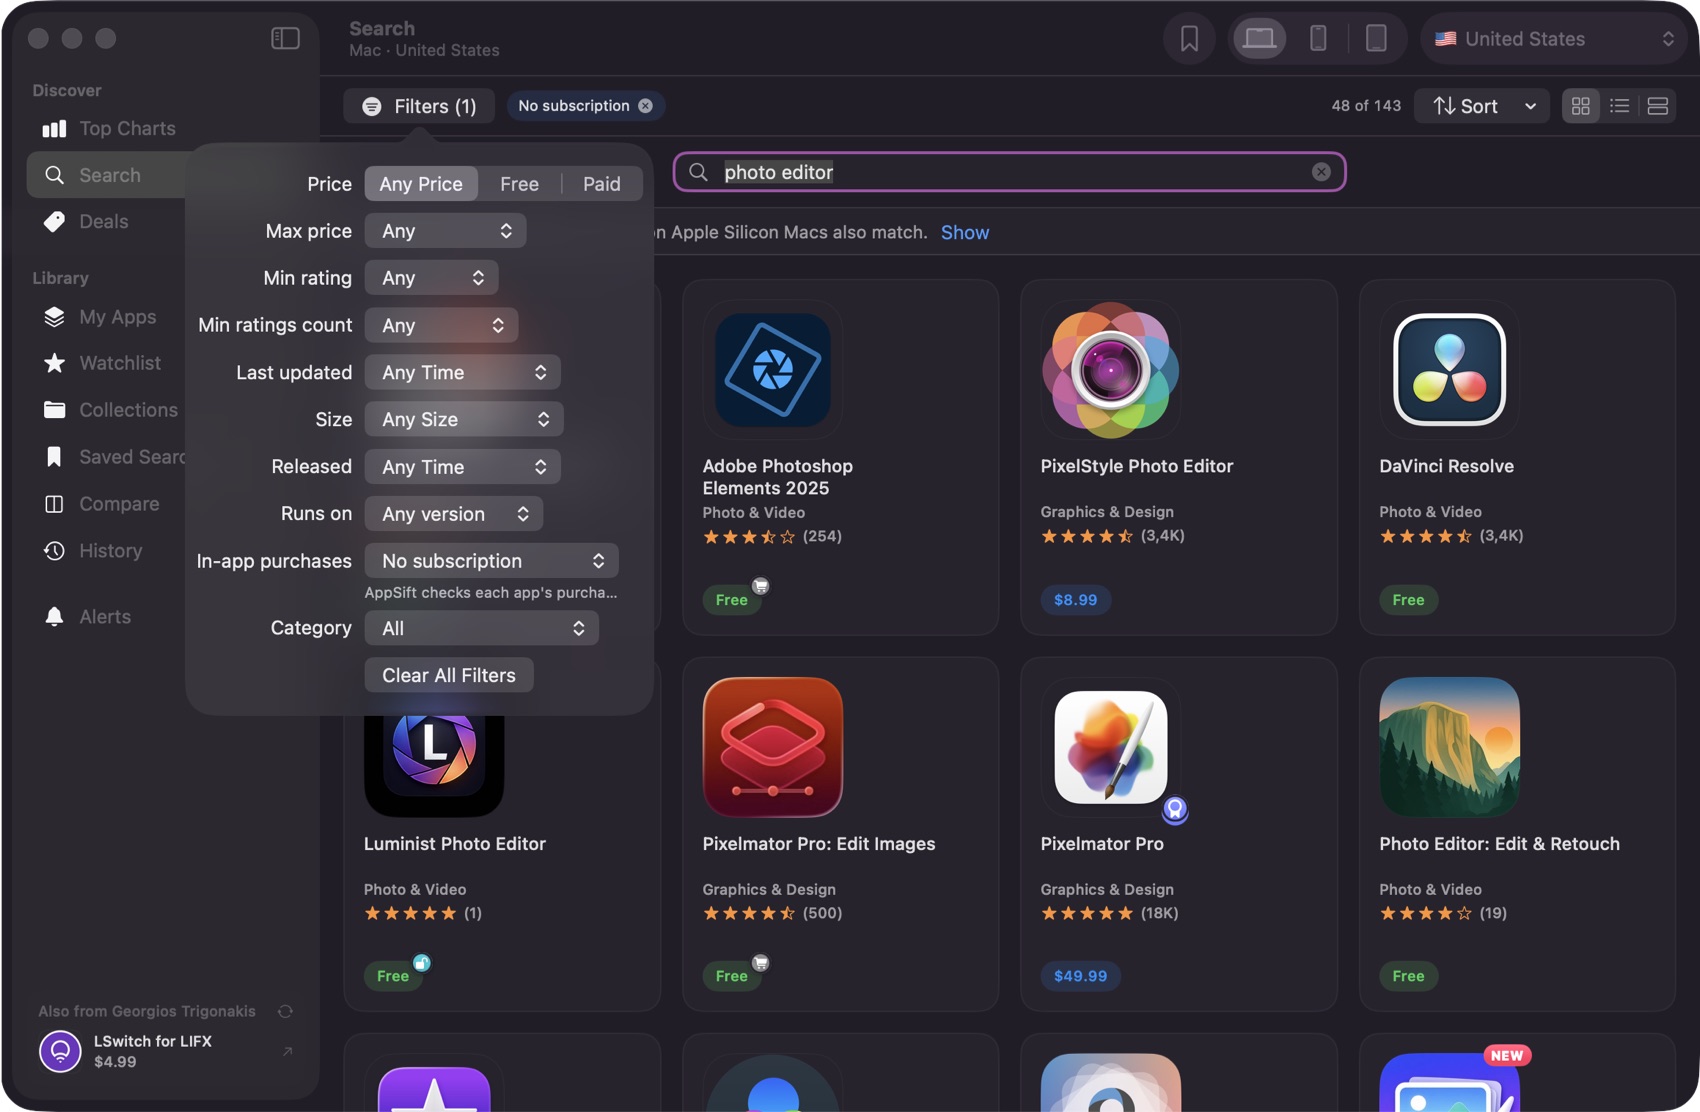Open the Max price dropdown
Viewport: 1700px width, 1112px height.
pyautogui.click(x=445, y=231)
